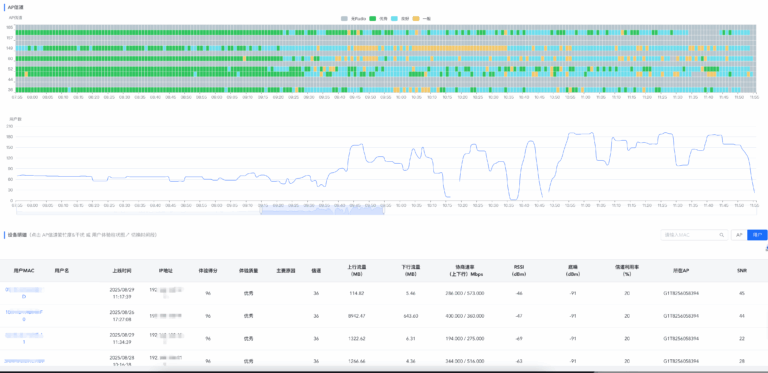
Task: Click the 用户MAC column header
Action: tap(24, 270)
